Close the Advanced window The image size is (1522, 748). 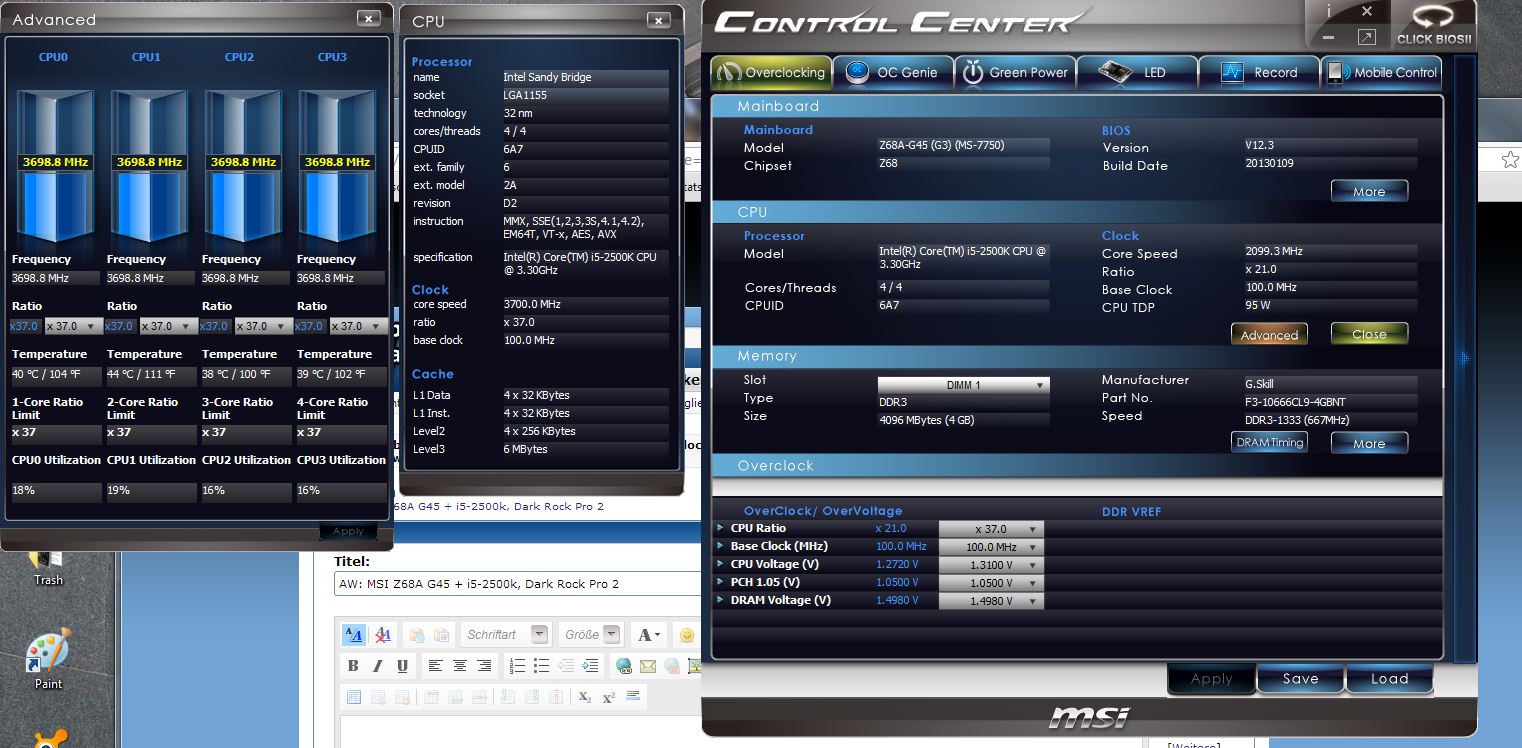368,18
